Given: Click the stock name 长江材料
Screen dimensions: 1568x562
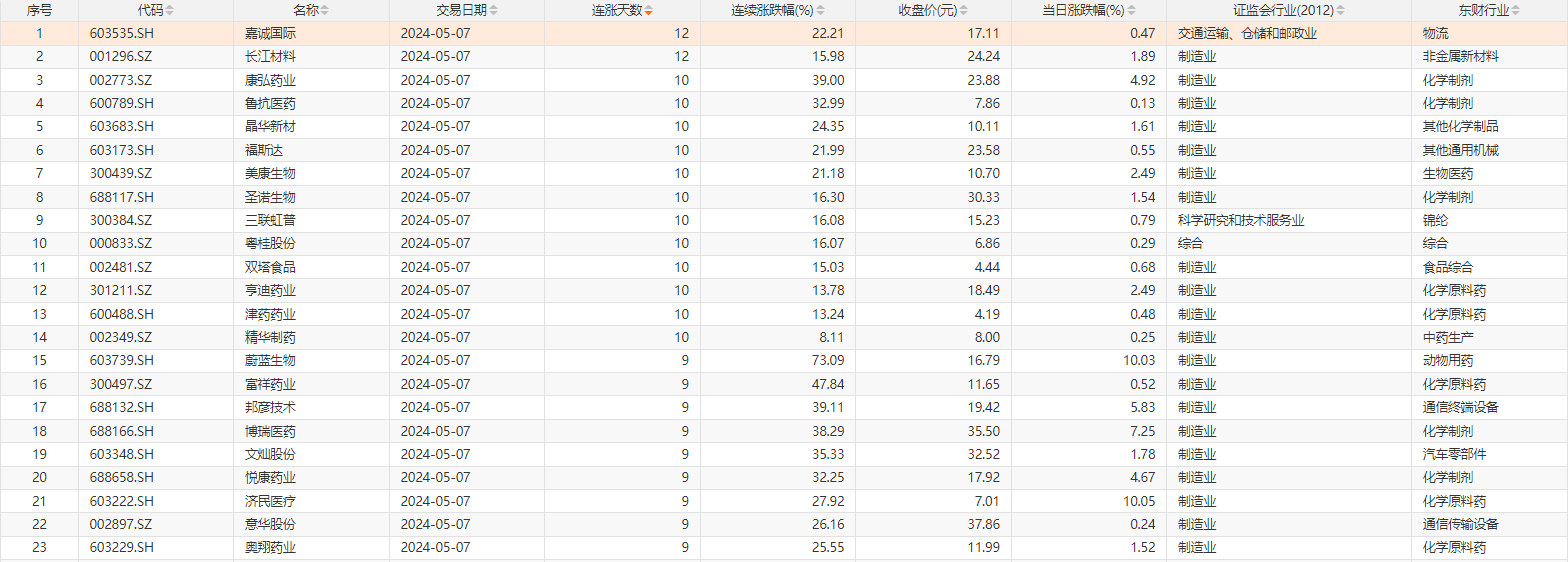Looking at the screenshot, I should (270, 56).
